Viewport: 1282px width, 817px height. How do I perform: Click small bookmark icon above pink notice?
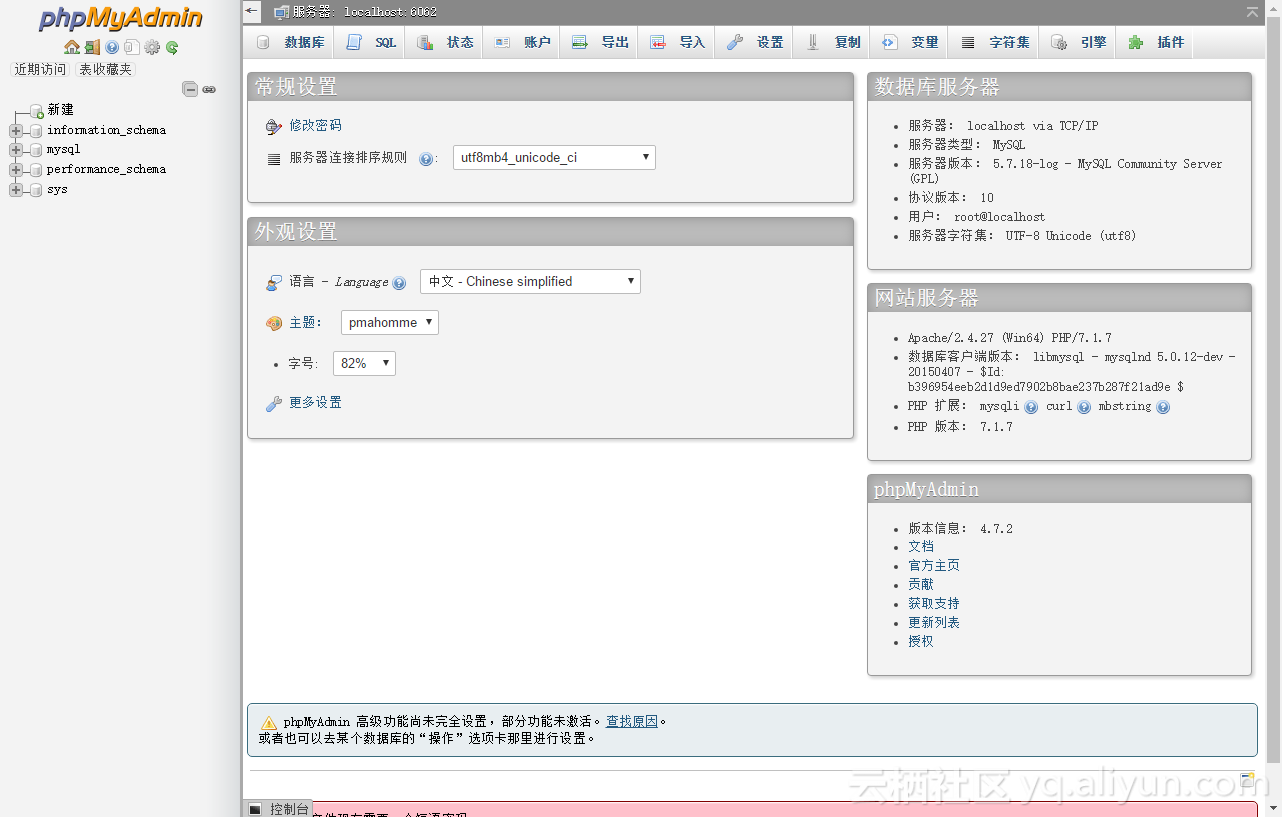(1247, 779)
